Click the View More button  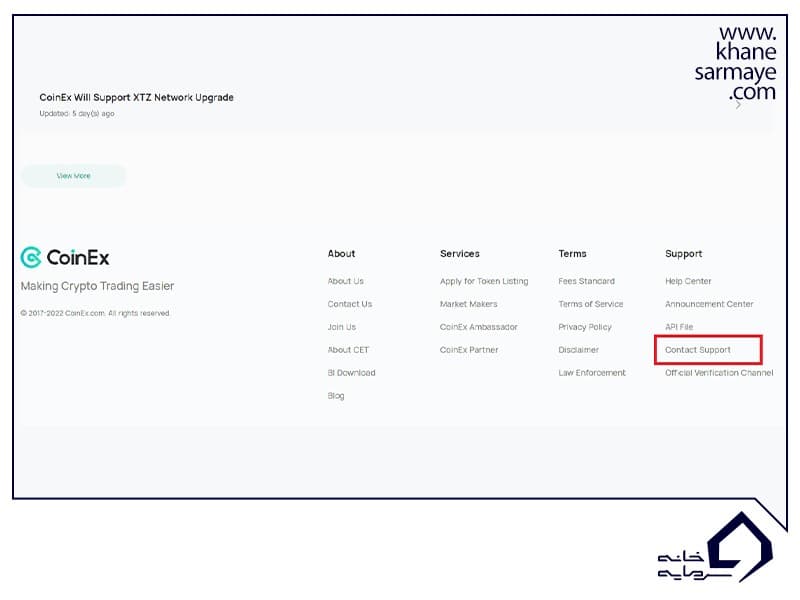click(x=73, y=176)
